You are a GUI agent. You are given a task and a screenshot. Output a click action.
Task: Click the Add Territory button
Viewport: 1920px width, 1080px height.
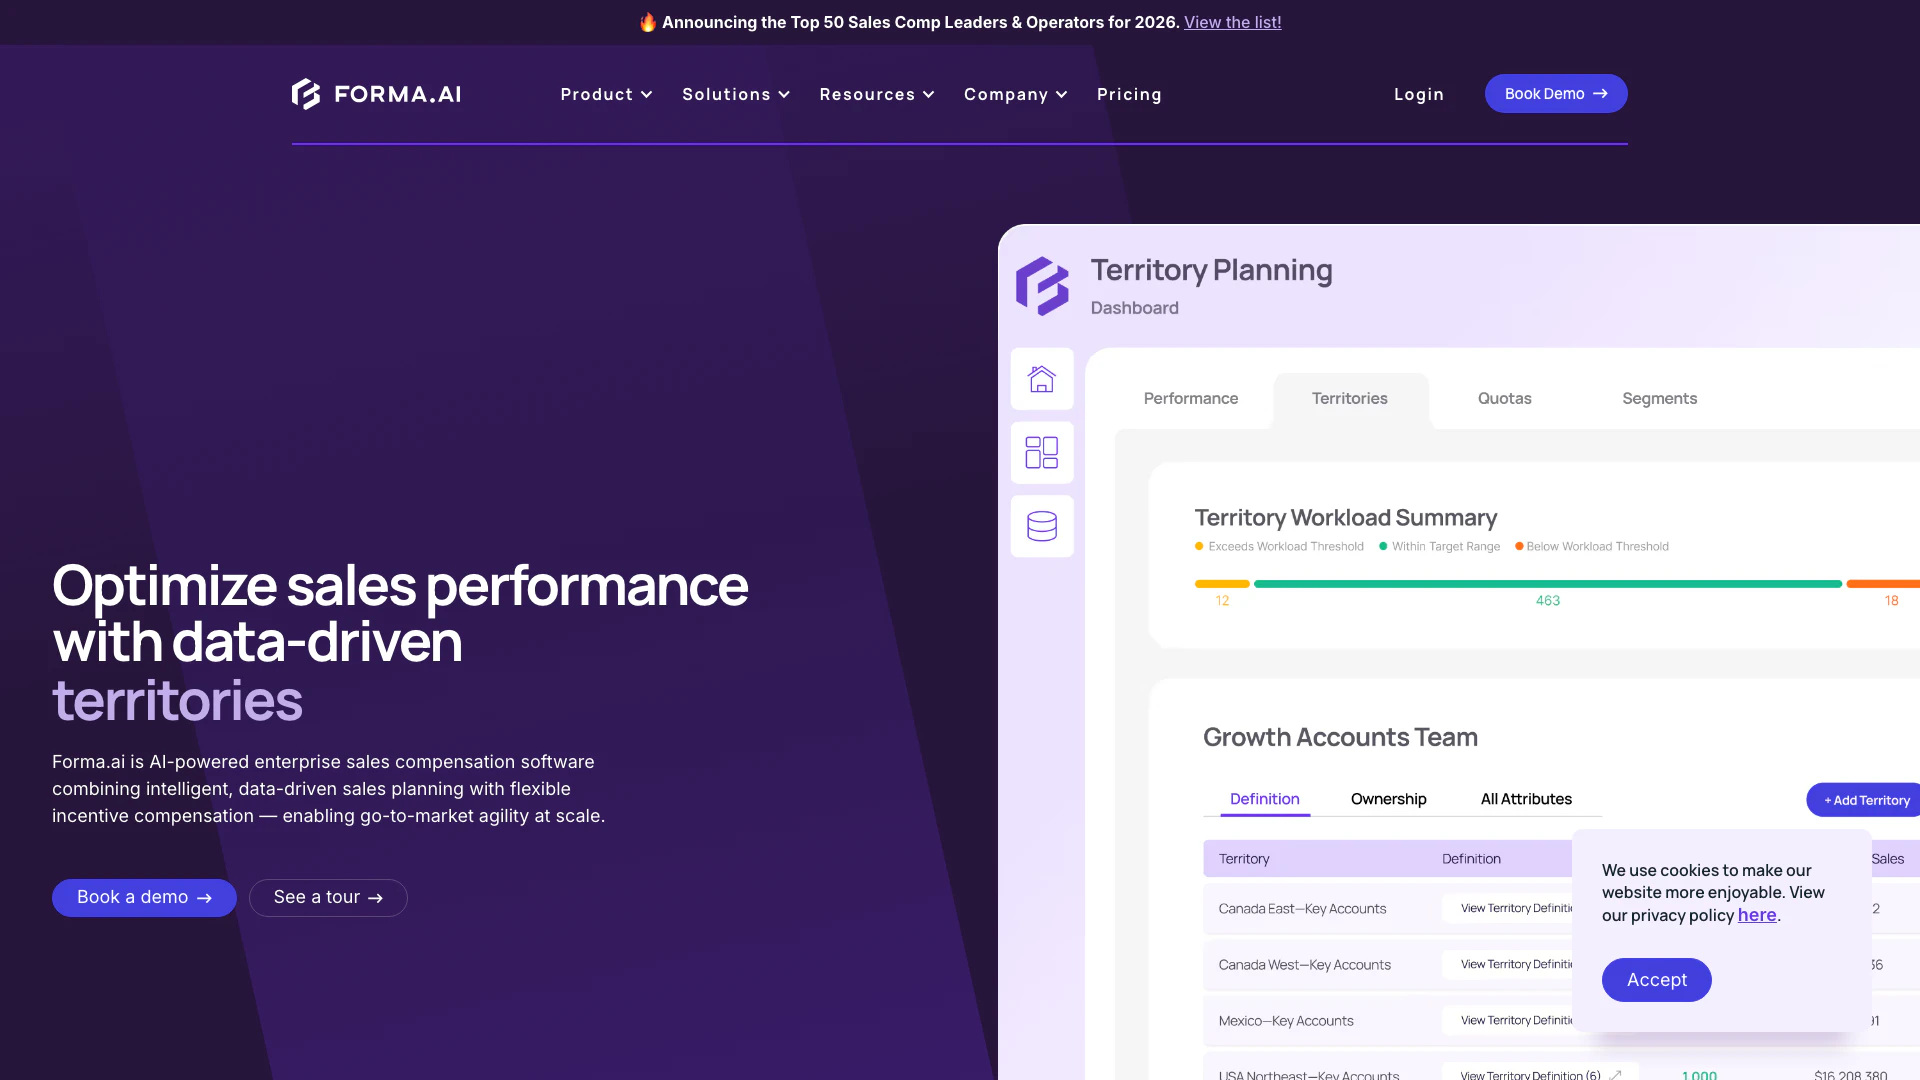(1866, 800)
